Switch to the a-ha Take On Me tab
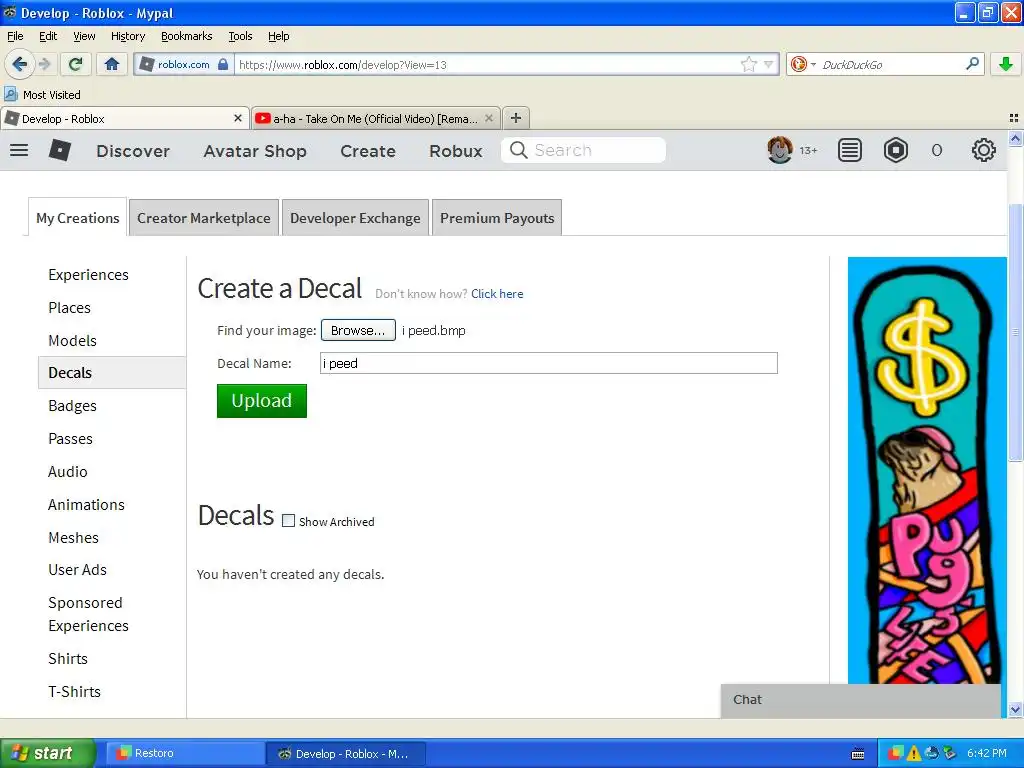The image size is (1024, 768). 376,118
